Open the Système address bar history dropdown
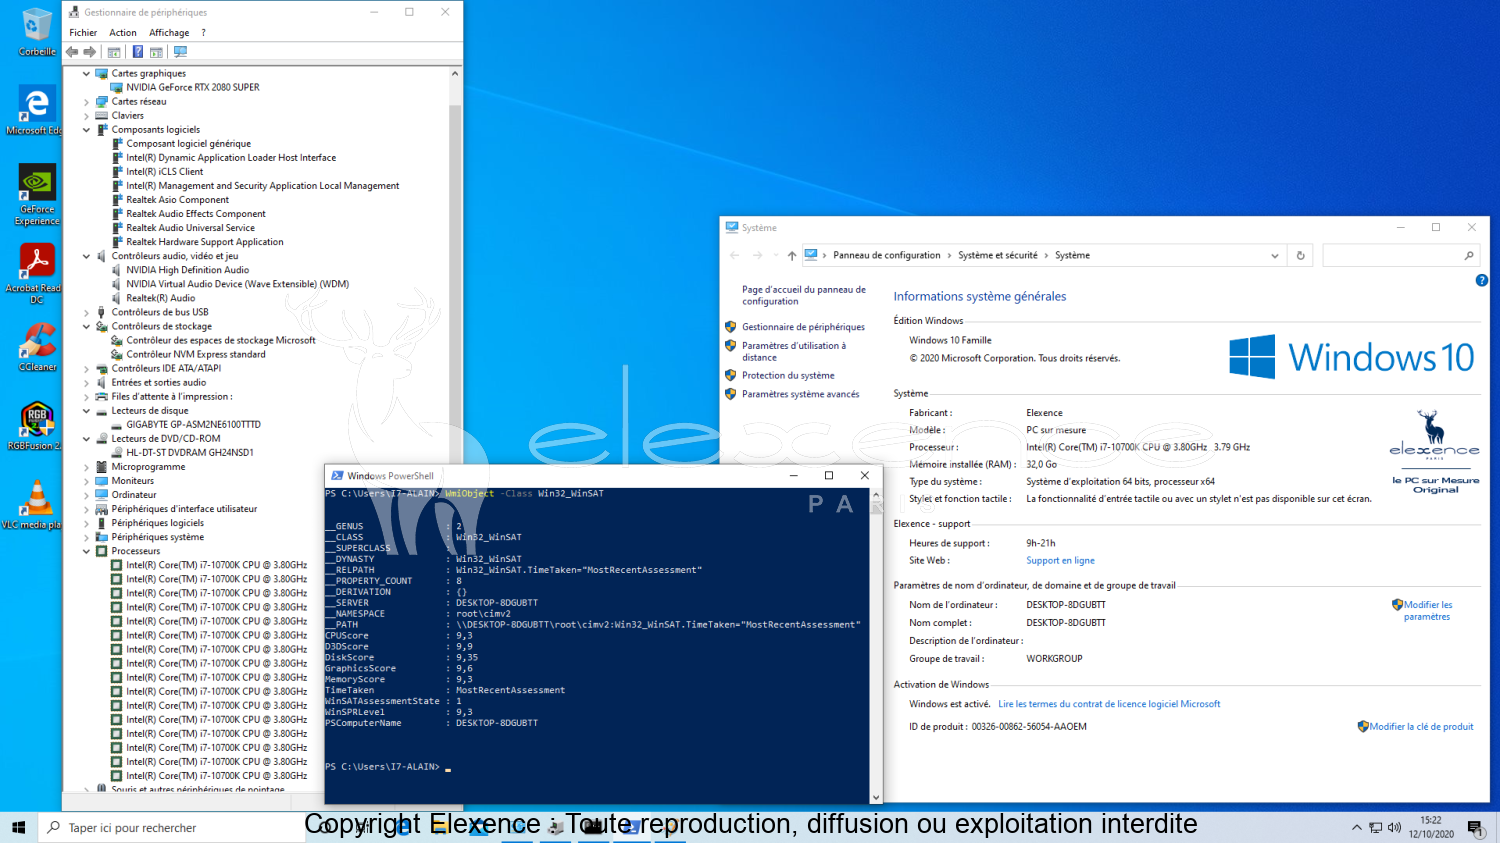The height and width of the screenshot is (843, 1500). [1275, 255]
